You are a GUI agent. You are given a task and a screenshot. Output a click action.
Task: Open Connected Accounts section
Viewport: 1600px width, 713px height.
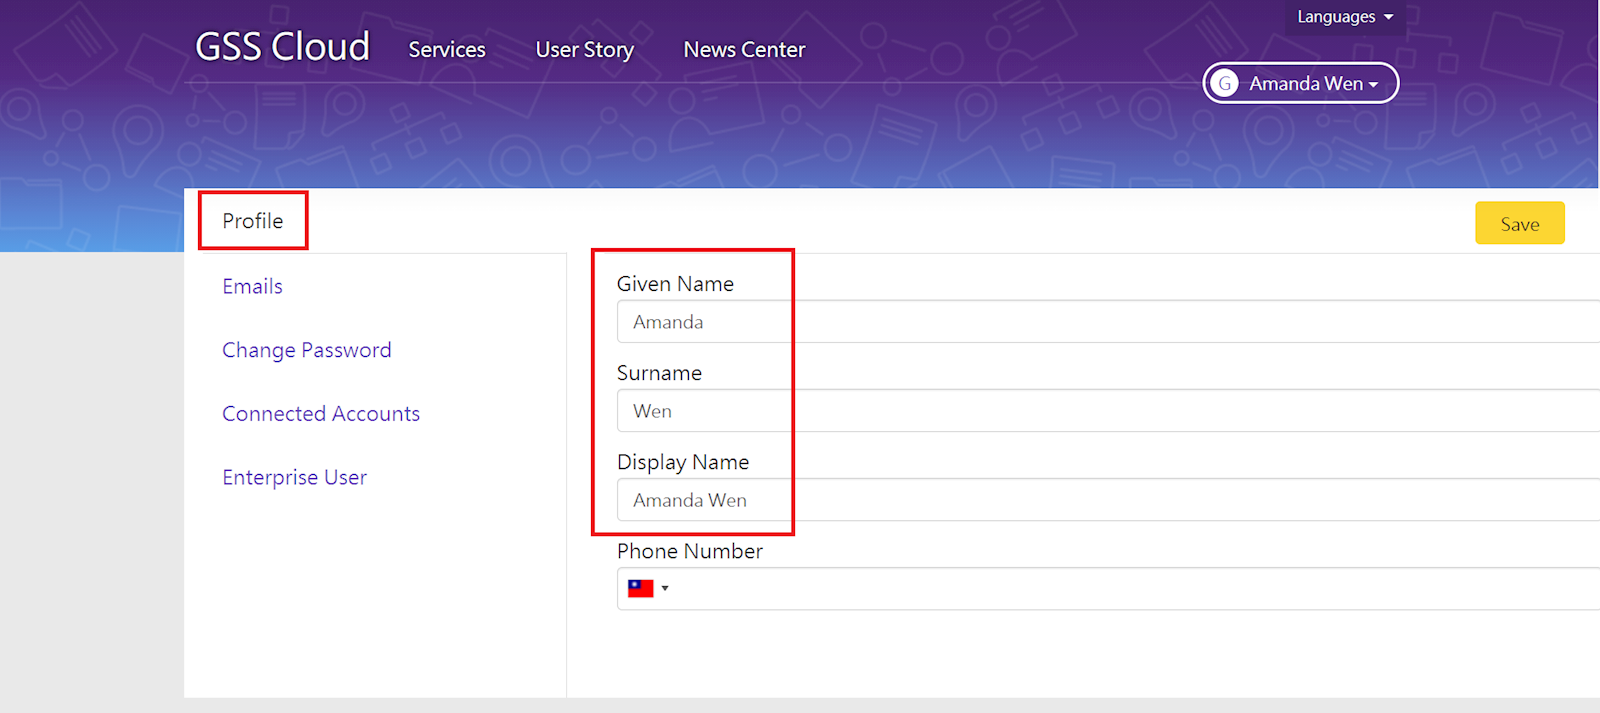[320, 414]
